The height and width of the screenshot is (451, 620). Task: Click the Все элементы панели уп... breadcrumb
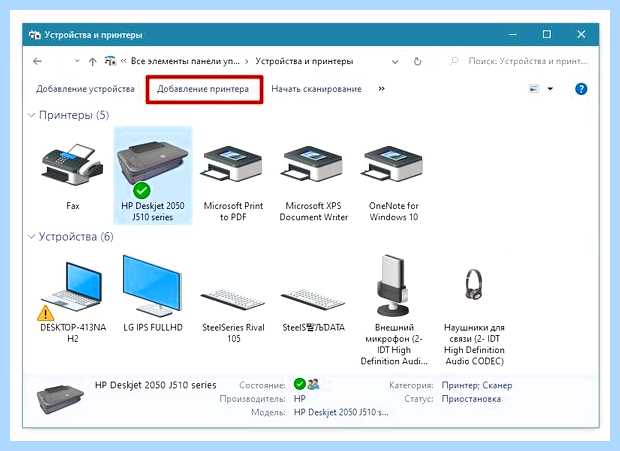[x=185, y=61]
